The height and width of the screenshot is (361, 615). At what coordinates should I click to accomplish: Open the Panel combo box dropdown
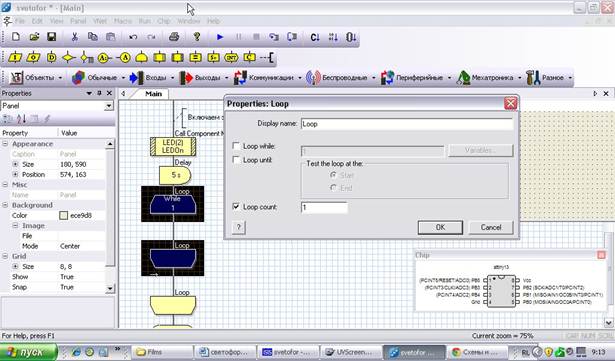tap(109, 106)
